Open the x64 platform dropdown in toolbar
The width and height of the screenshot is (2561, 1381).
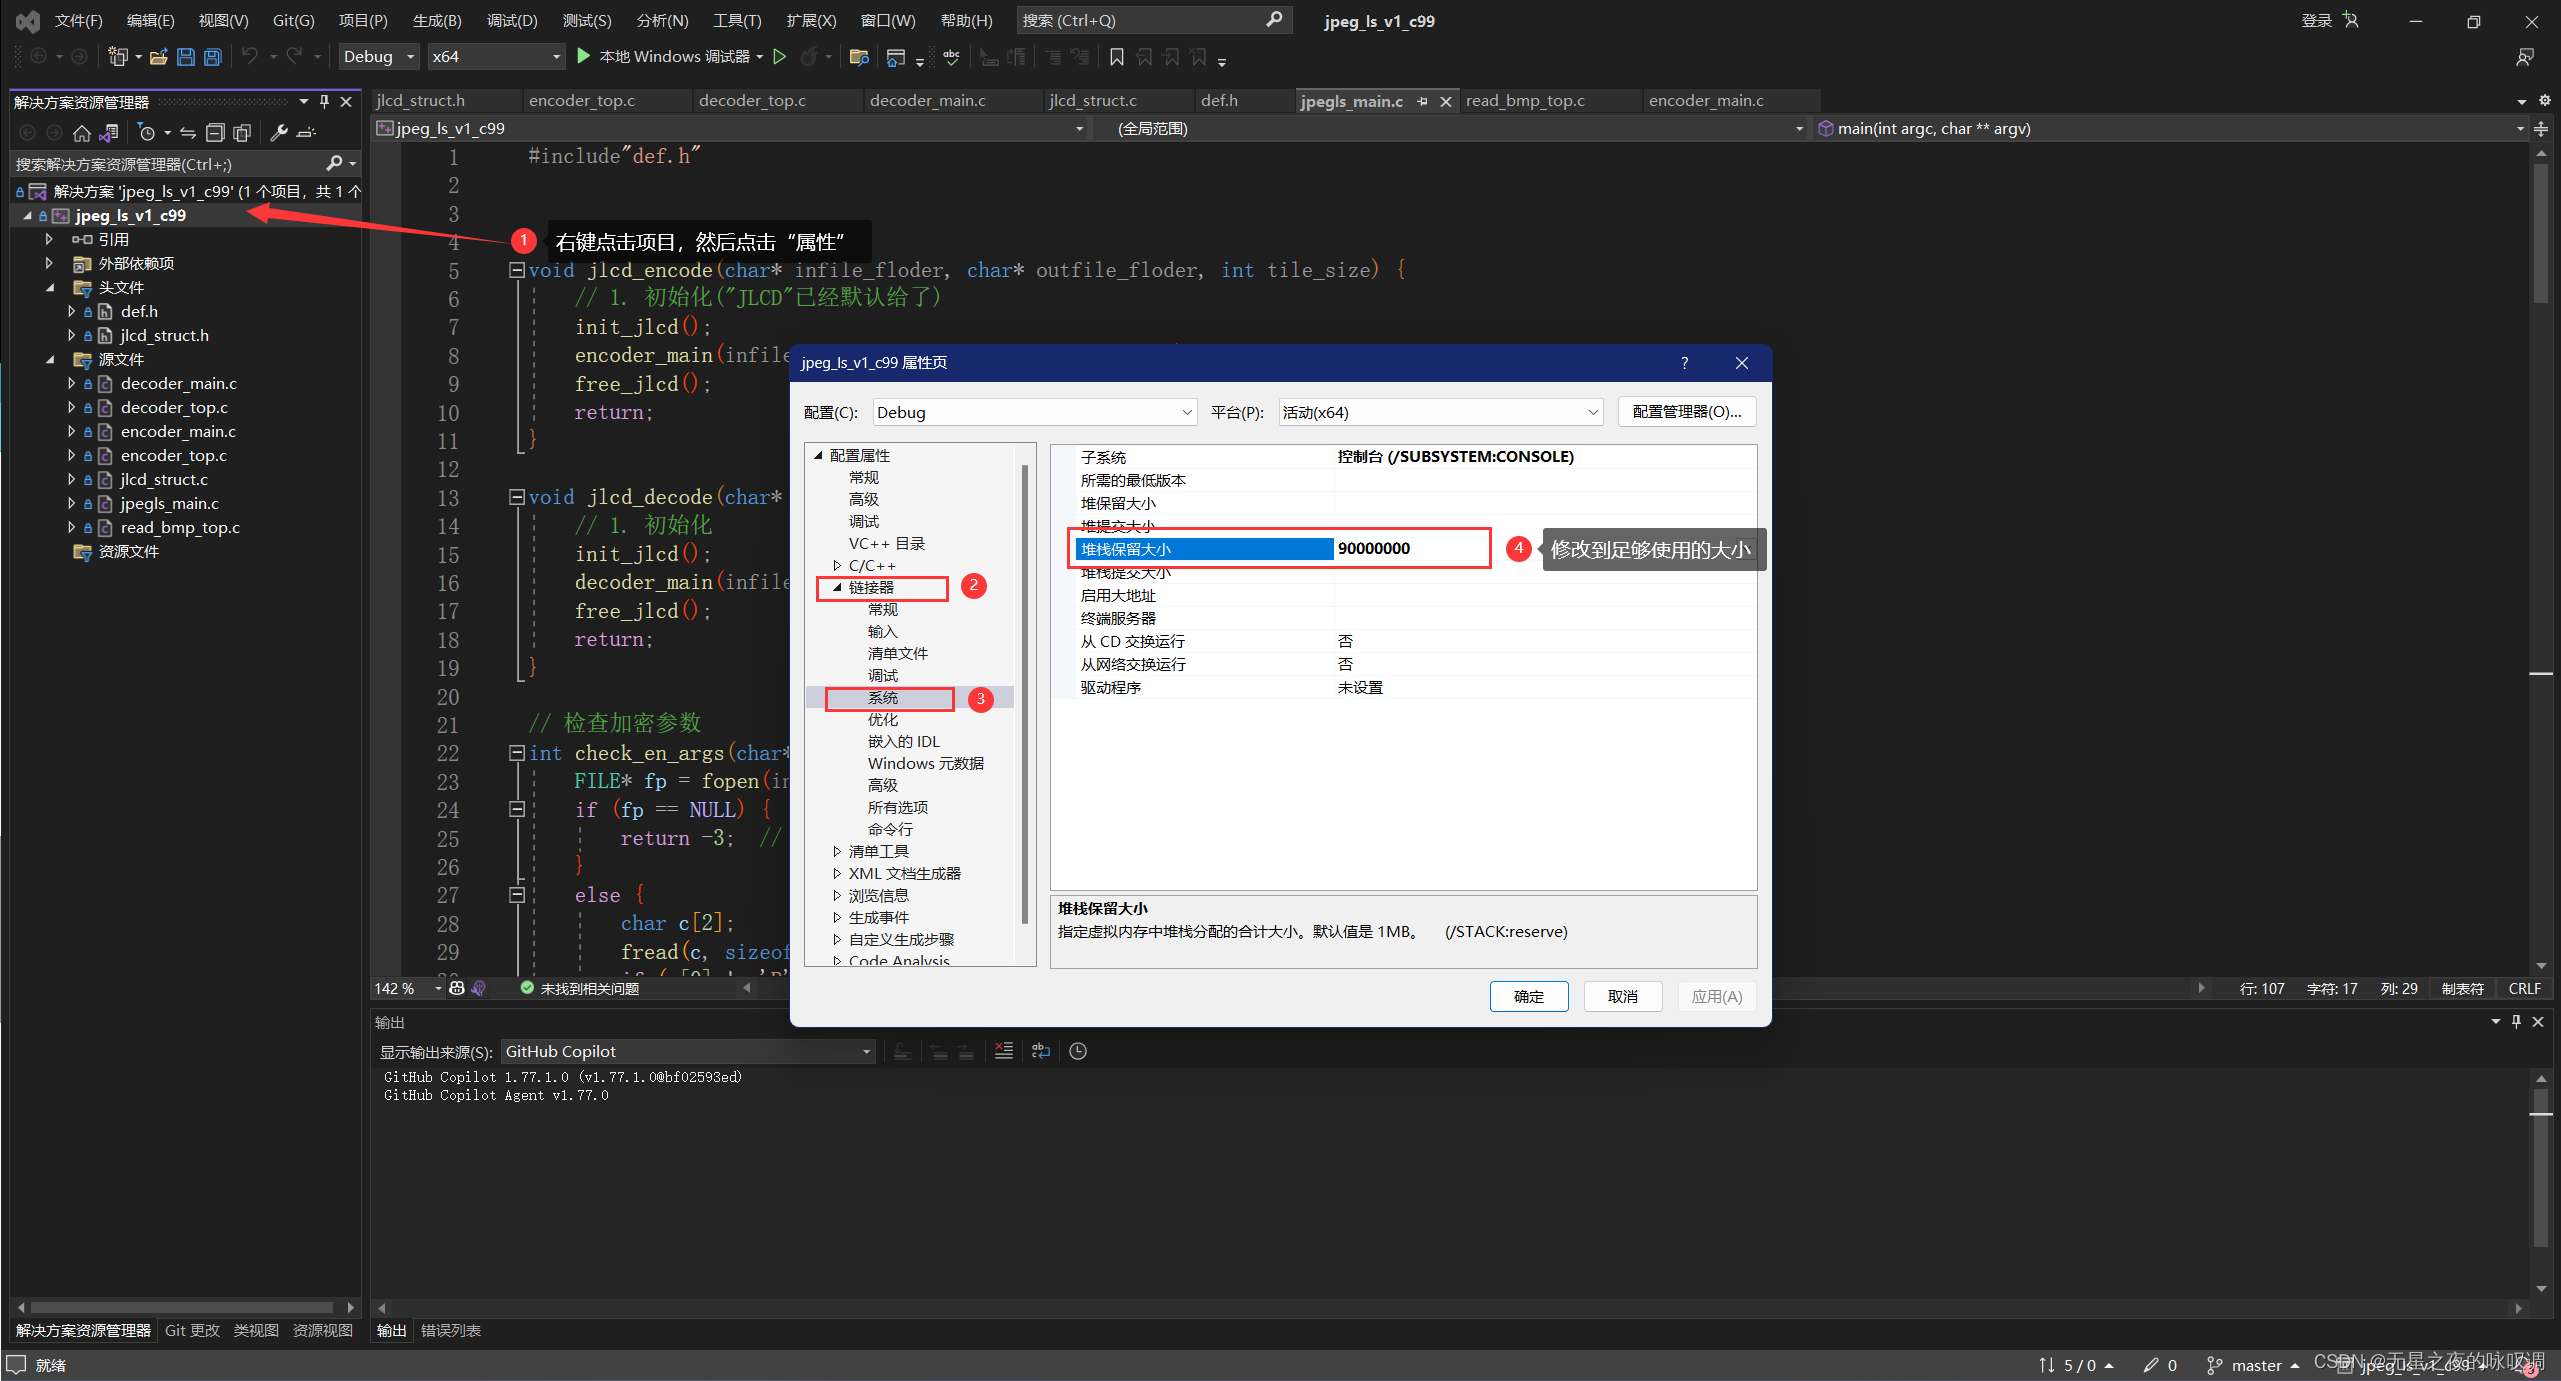496,57
